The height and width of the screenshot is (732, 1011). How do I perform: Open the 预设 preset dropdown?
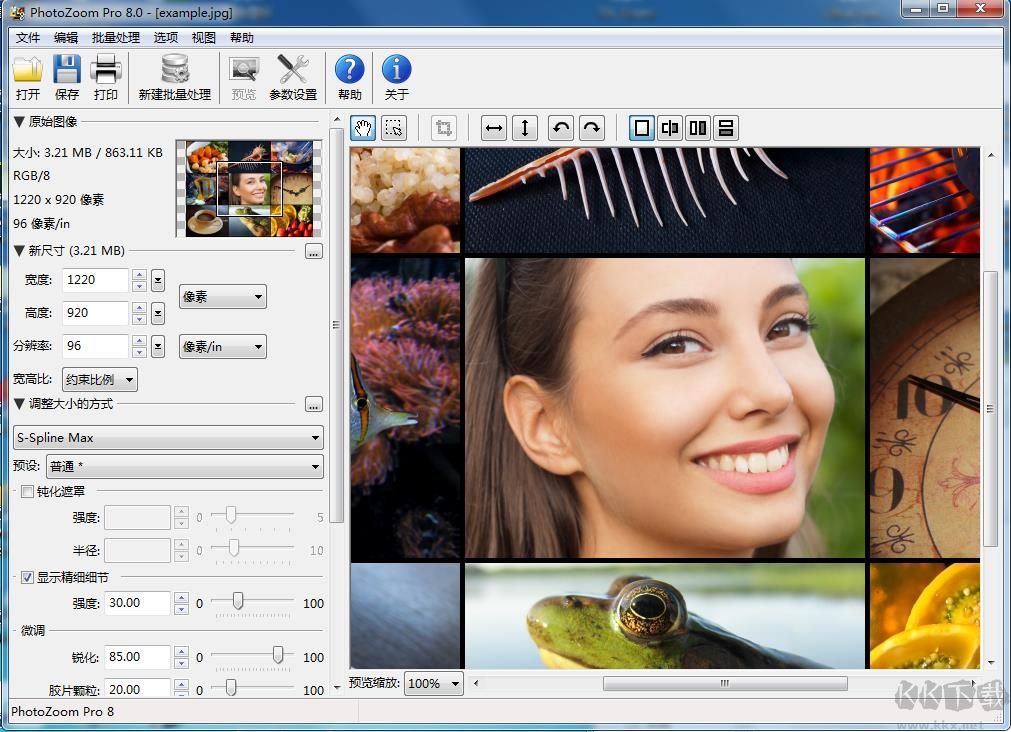(185, 466)
